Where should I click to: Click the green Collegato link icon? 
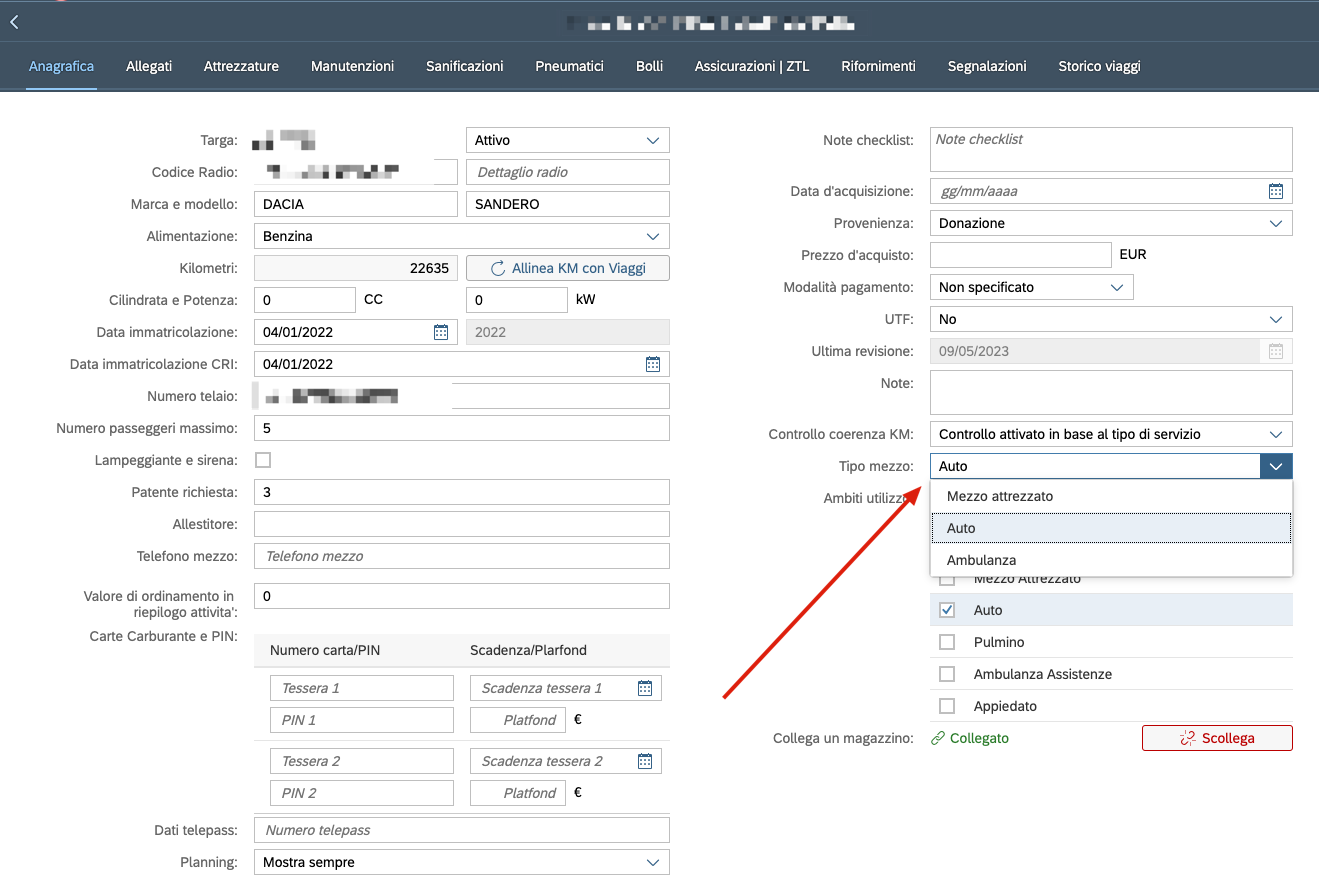click(x=938, y=738)
